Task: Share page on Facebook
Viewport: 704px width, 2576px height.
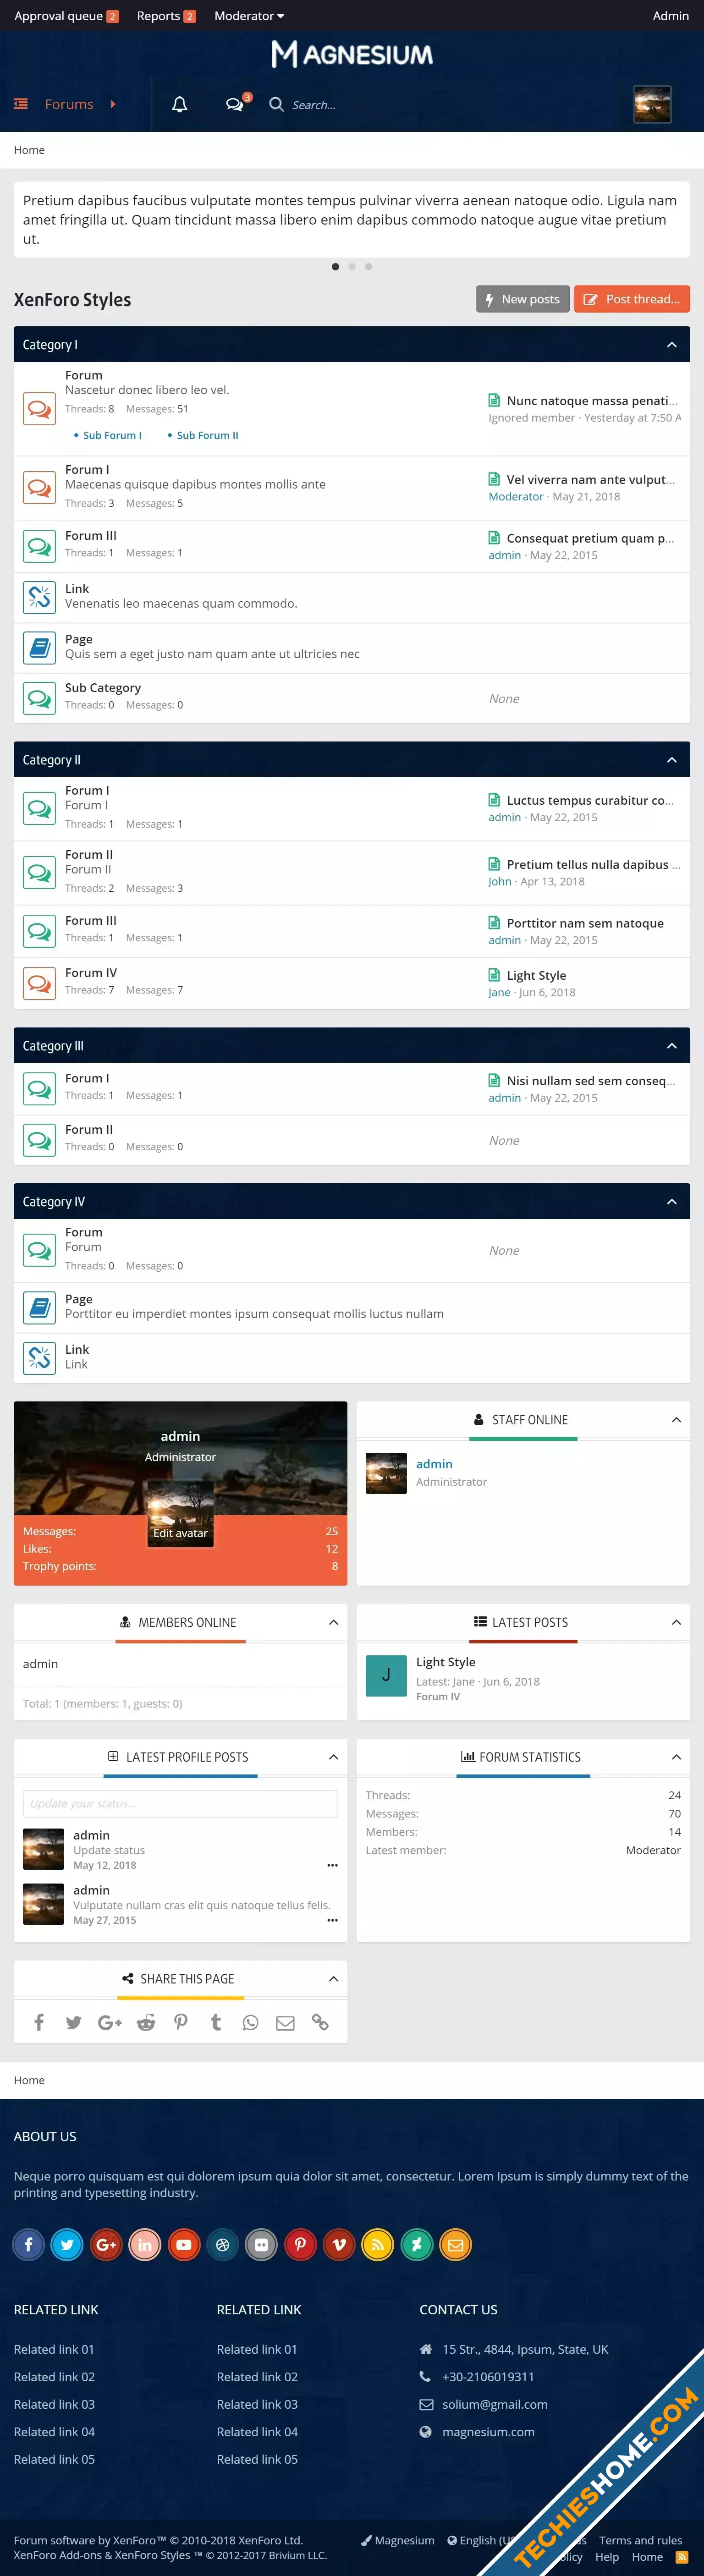Action: point(39,2022)
